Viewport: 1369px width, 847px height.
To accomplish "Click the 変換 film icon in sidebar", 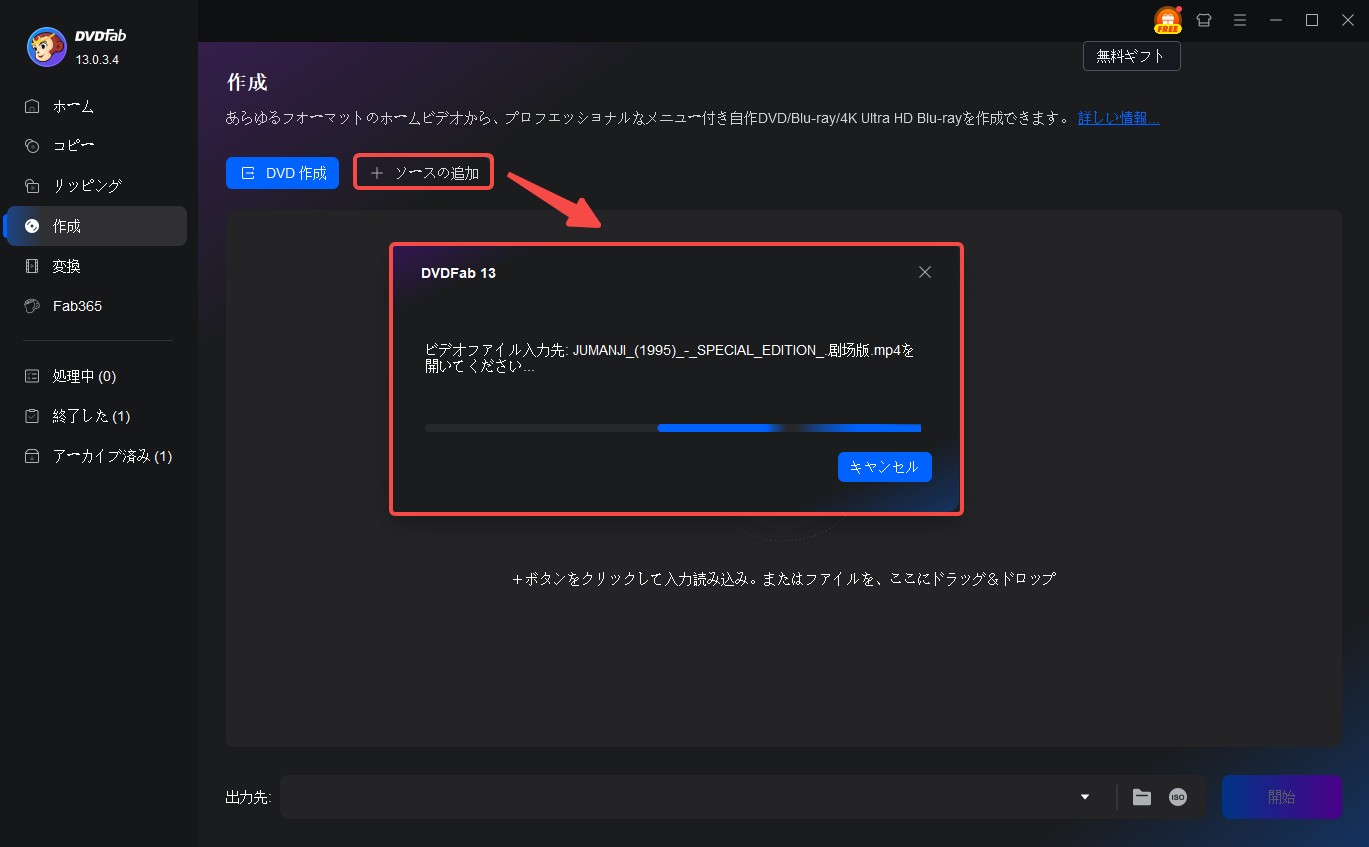I will pyautogui.click(x=33, y=266).
